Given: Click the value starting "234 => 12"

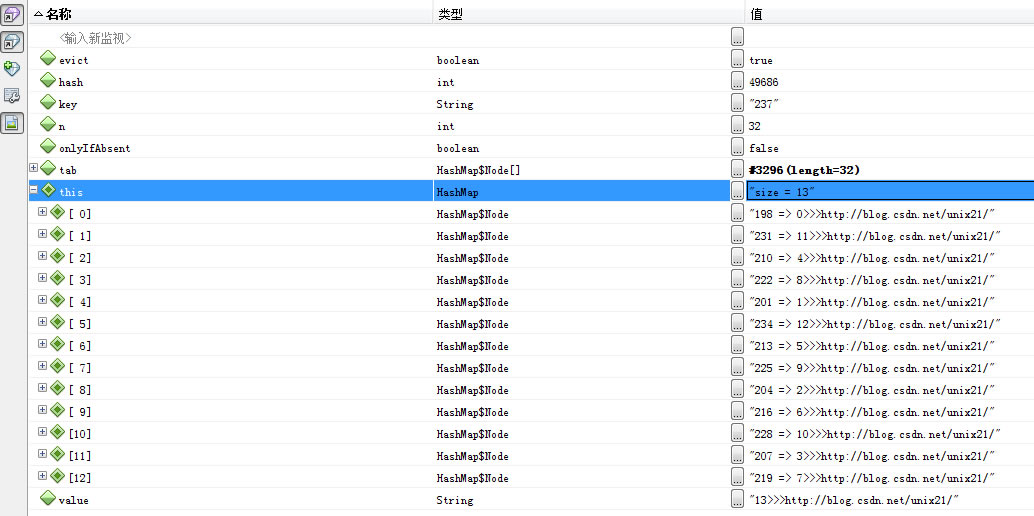Looking at the screenshot, I should click(x=875, y=324).
